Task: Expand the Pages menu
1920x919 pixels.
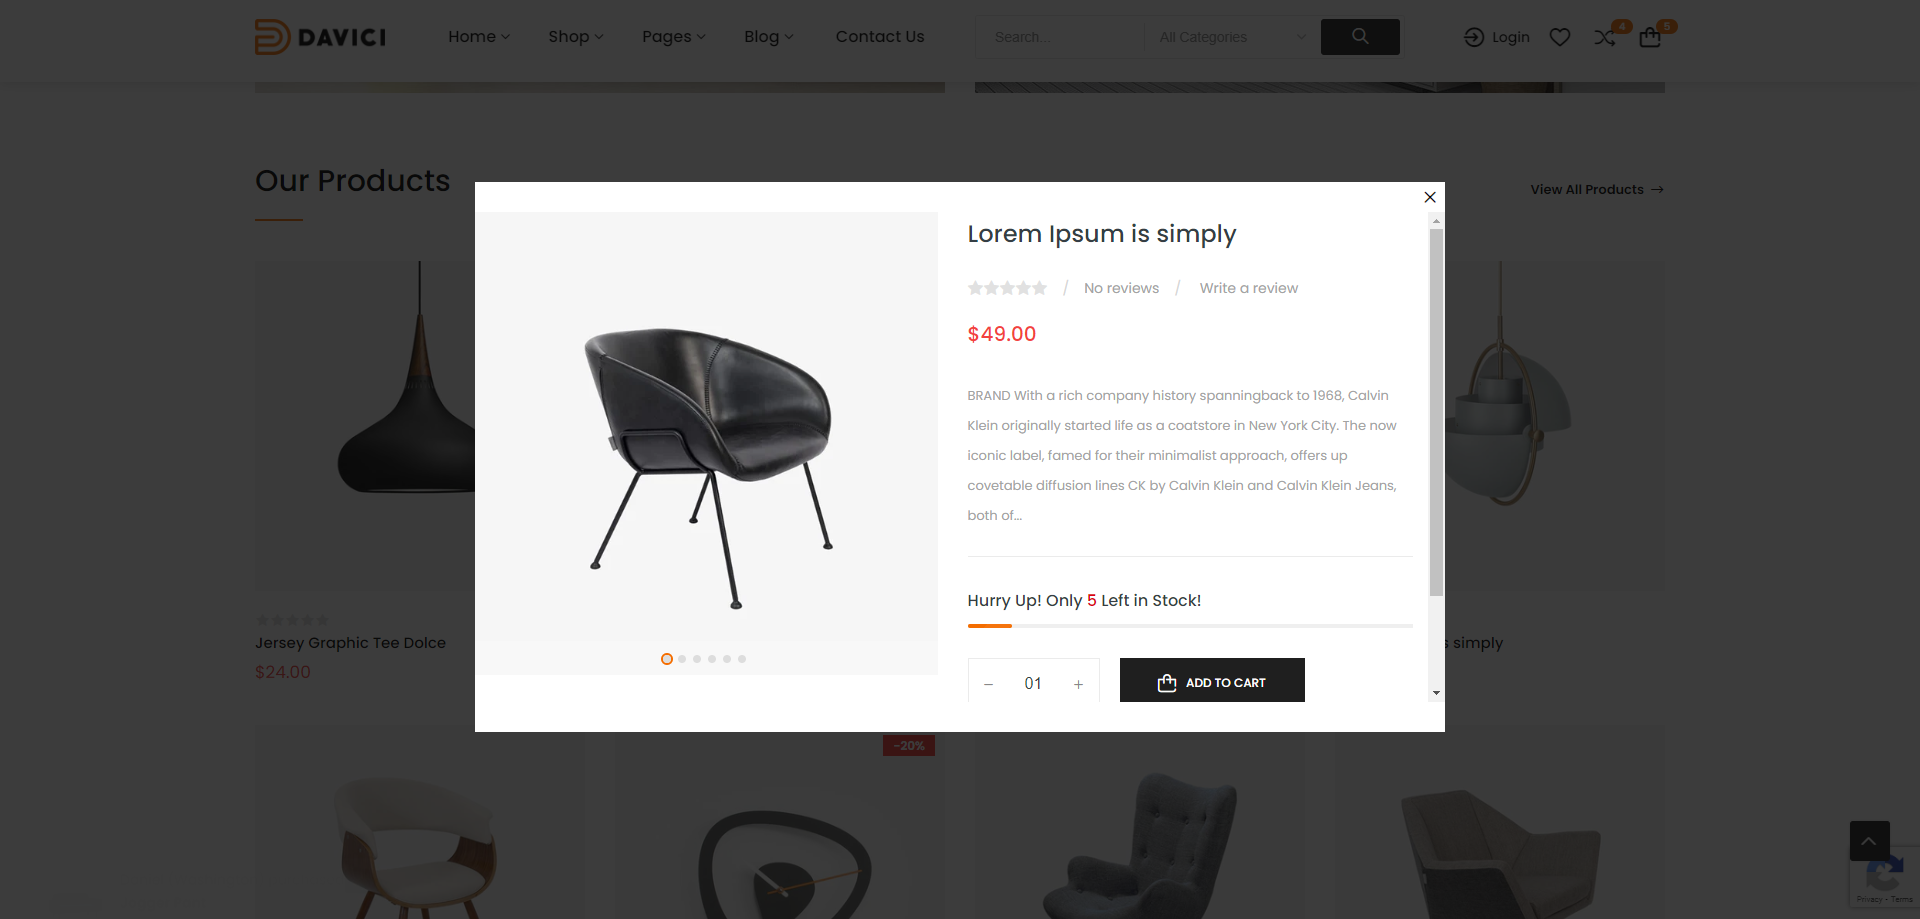Action: coord(673,37)
